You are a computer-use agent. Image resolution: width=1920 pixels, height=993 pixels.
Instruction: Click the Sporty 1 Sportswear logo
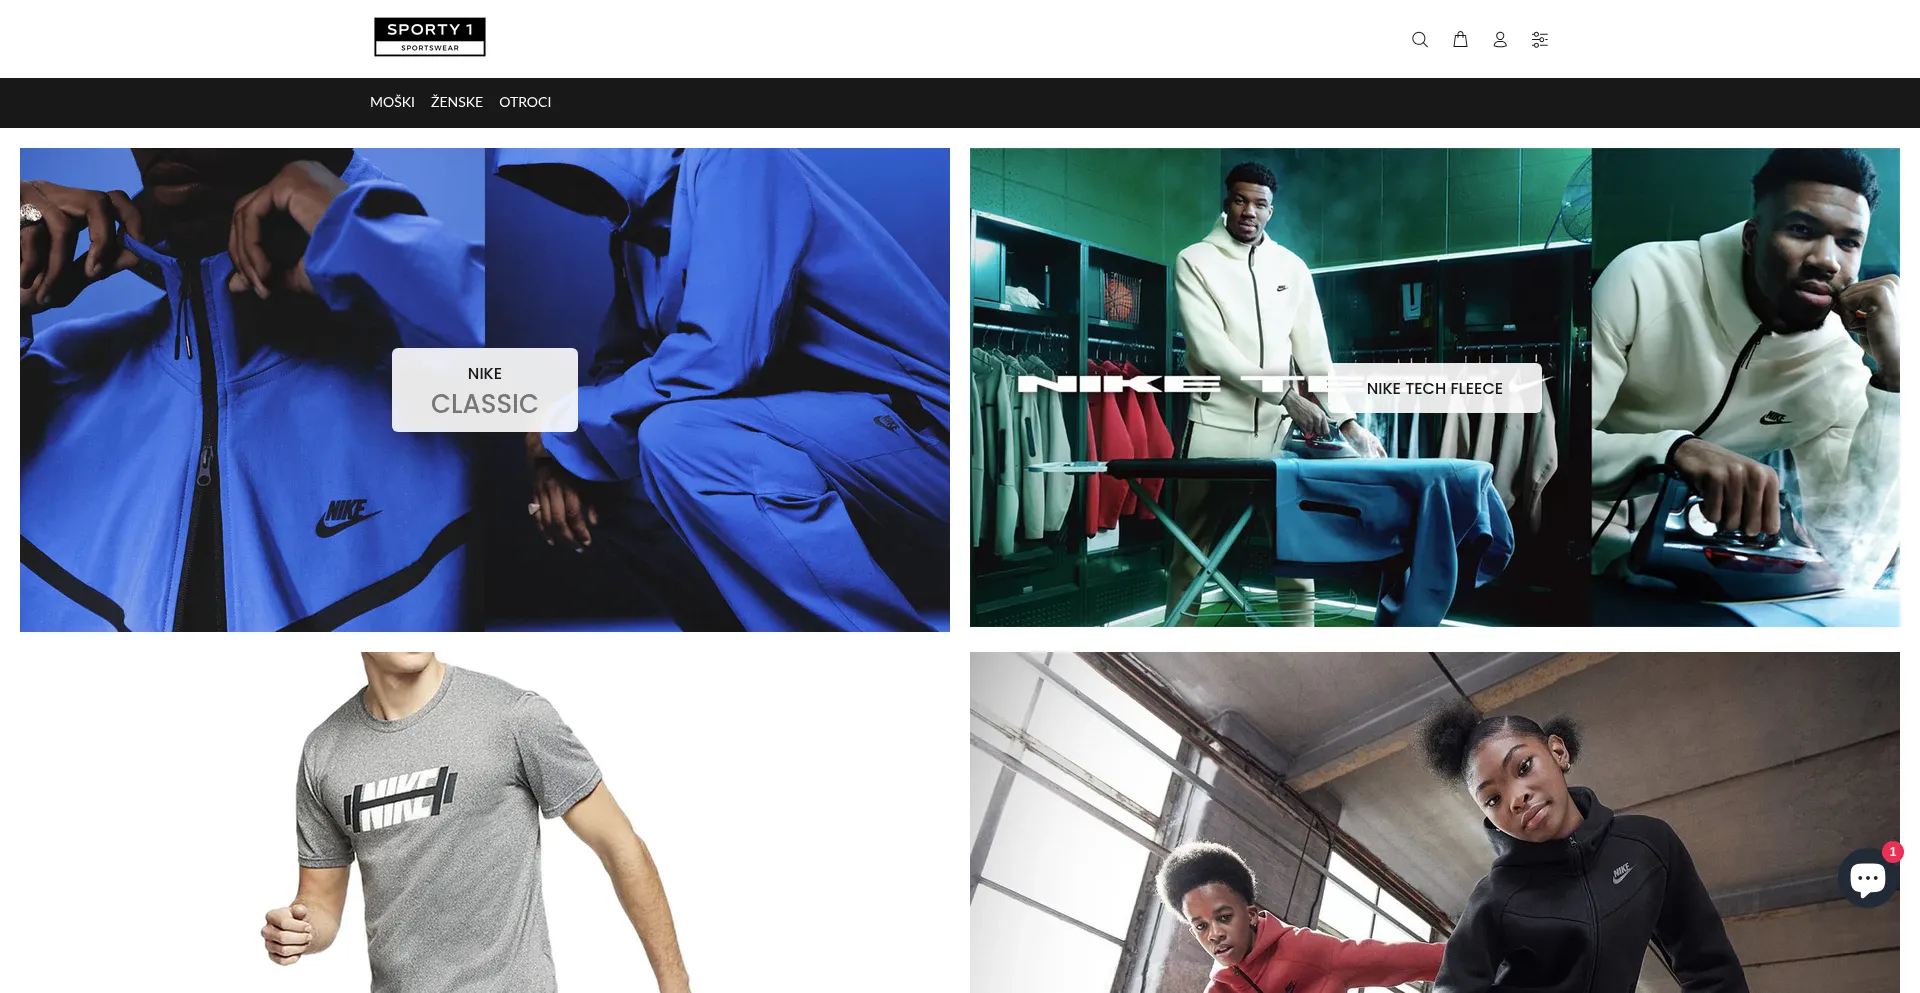click(x=430, y=37)
